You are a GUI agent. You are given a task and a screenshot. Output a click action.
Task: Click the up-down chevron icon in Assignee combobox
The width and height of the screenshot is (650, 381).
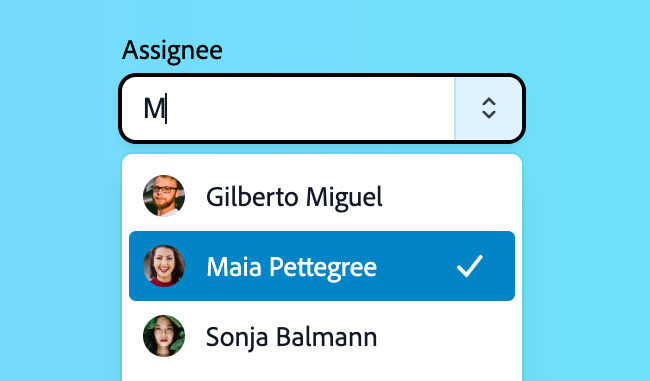pos(489,108)
